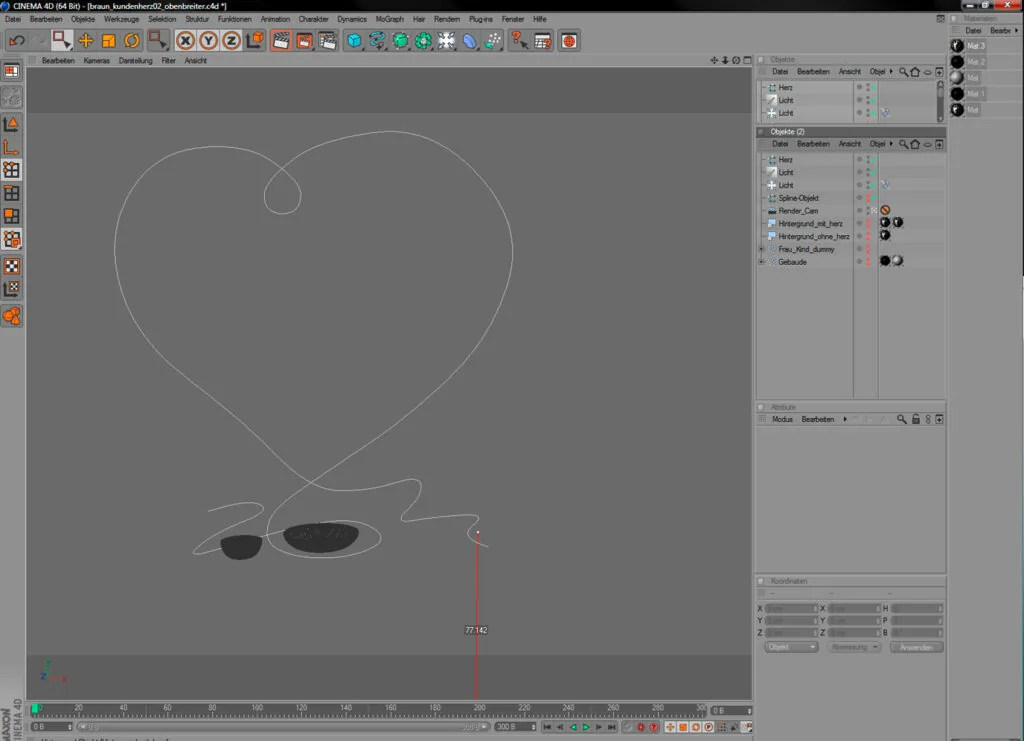This screenshot has width=1024, height=741.
Task: Select Hintergrund_ohne_herz object
Action: [814, 236]
